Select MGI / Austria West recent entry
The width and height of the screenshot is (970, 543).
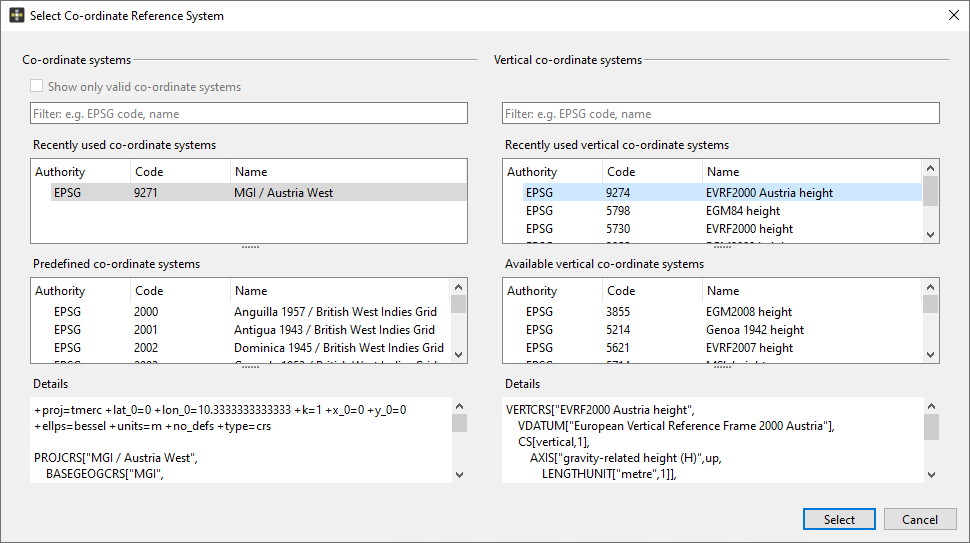pos(259,192)
